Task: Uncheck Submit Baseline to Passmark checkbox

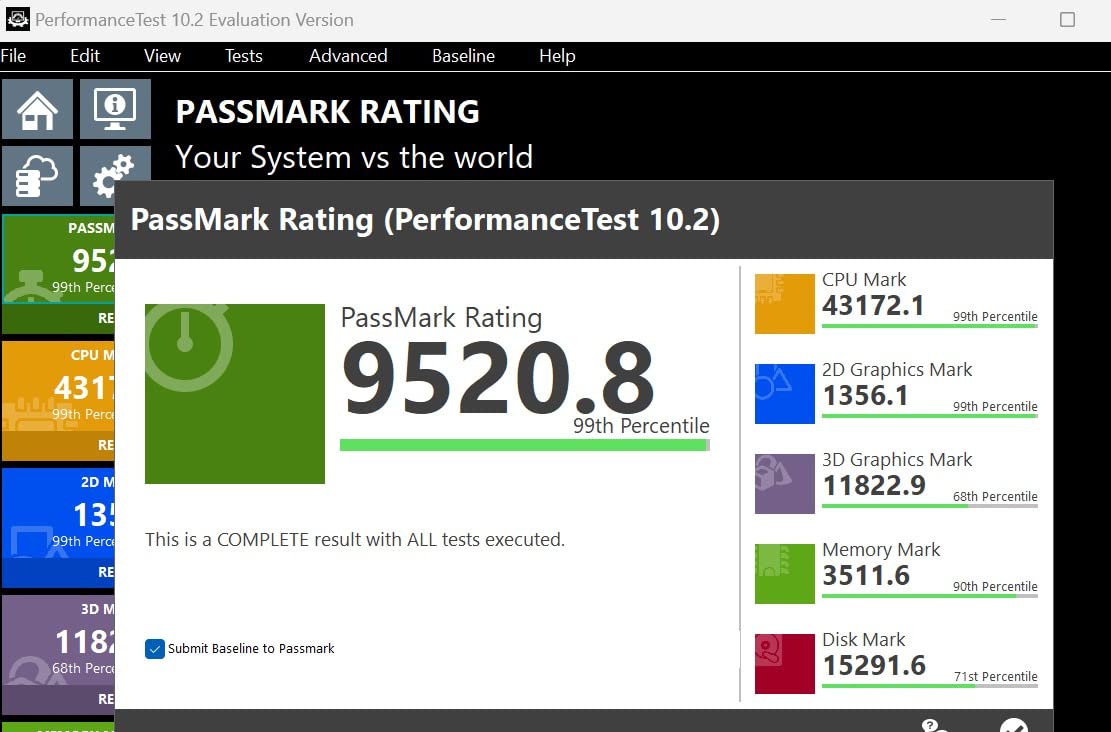Action: tap(155, 648)
